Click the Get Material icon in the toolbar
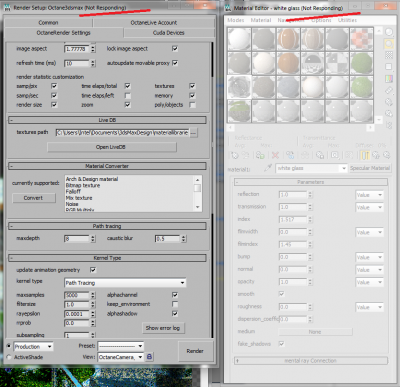Image resolution: width=400 pixels, height=387 pixels. click(x=235, y=155)
